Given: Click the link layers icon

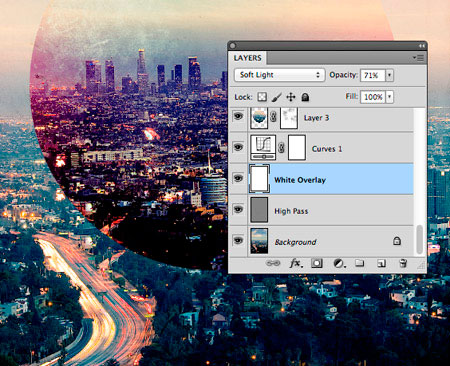Looking at the screenshot, I should tap(273, 263).
